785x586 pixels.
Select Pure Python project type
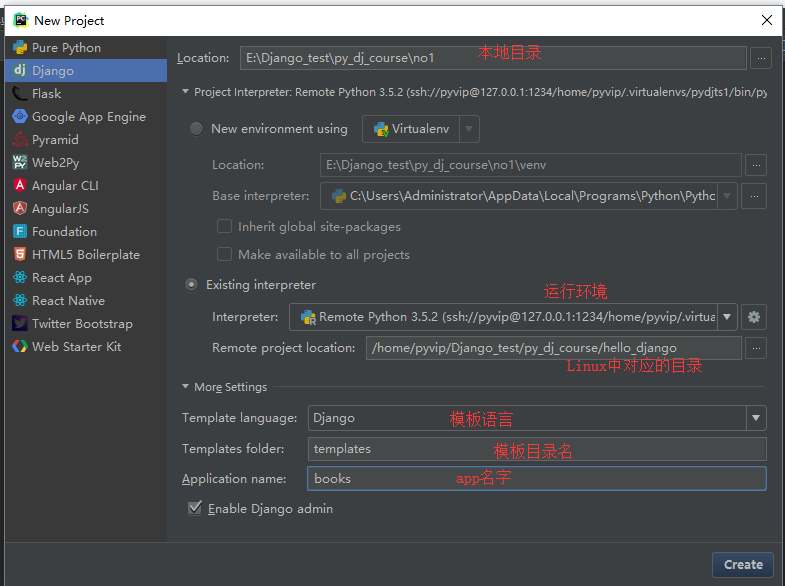pos(86,48)
